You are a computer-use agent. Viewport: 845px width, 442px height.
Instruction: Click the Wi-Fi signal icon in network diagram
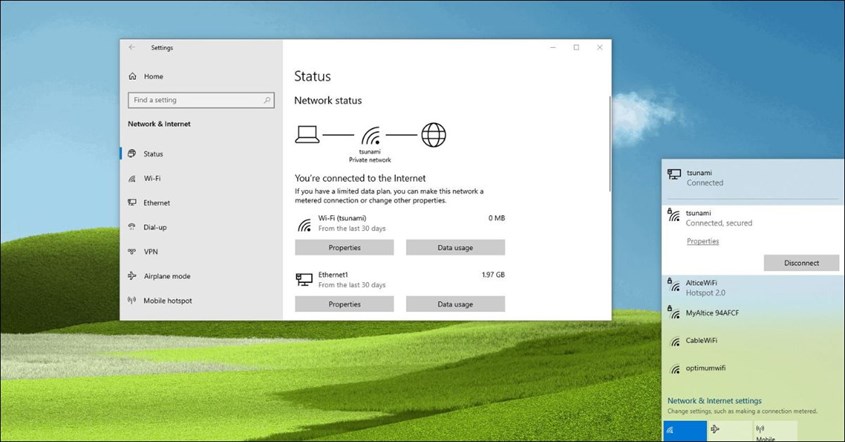370,135
